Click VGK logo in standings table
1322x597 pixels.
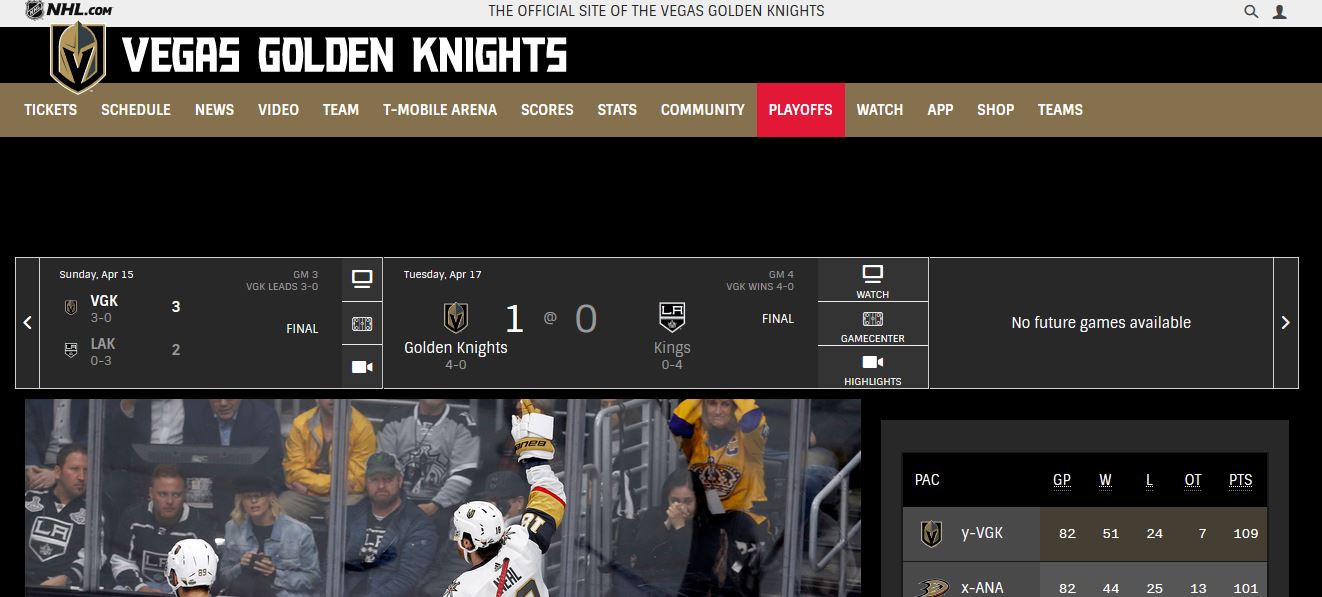(x=931, y=534)
